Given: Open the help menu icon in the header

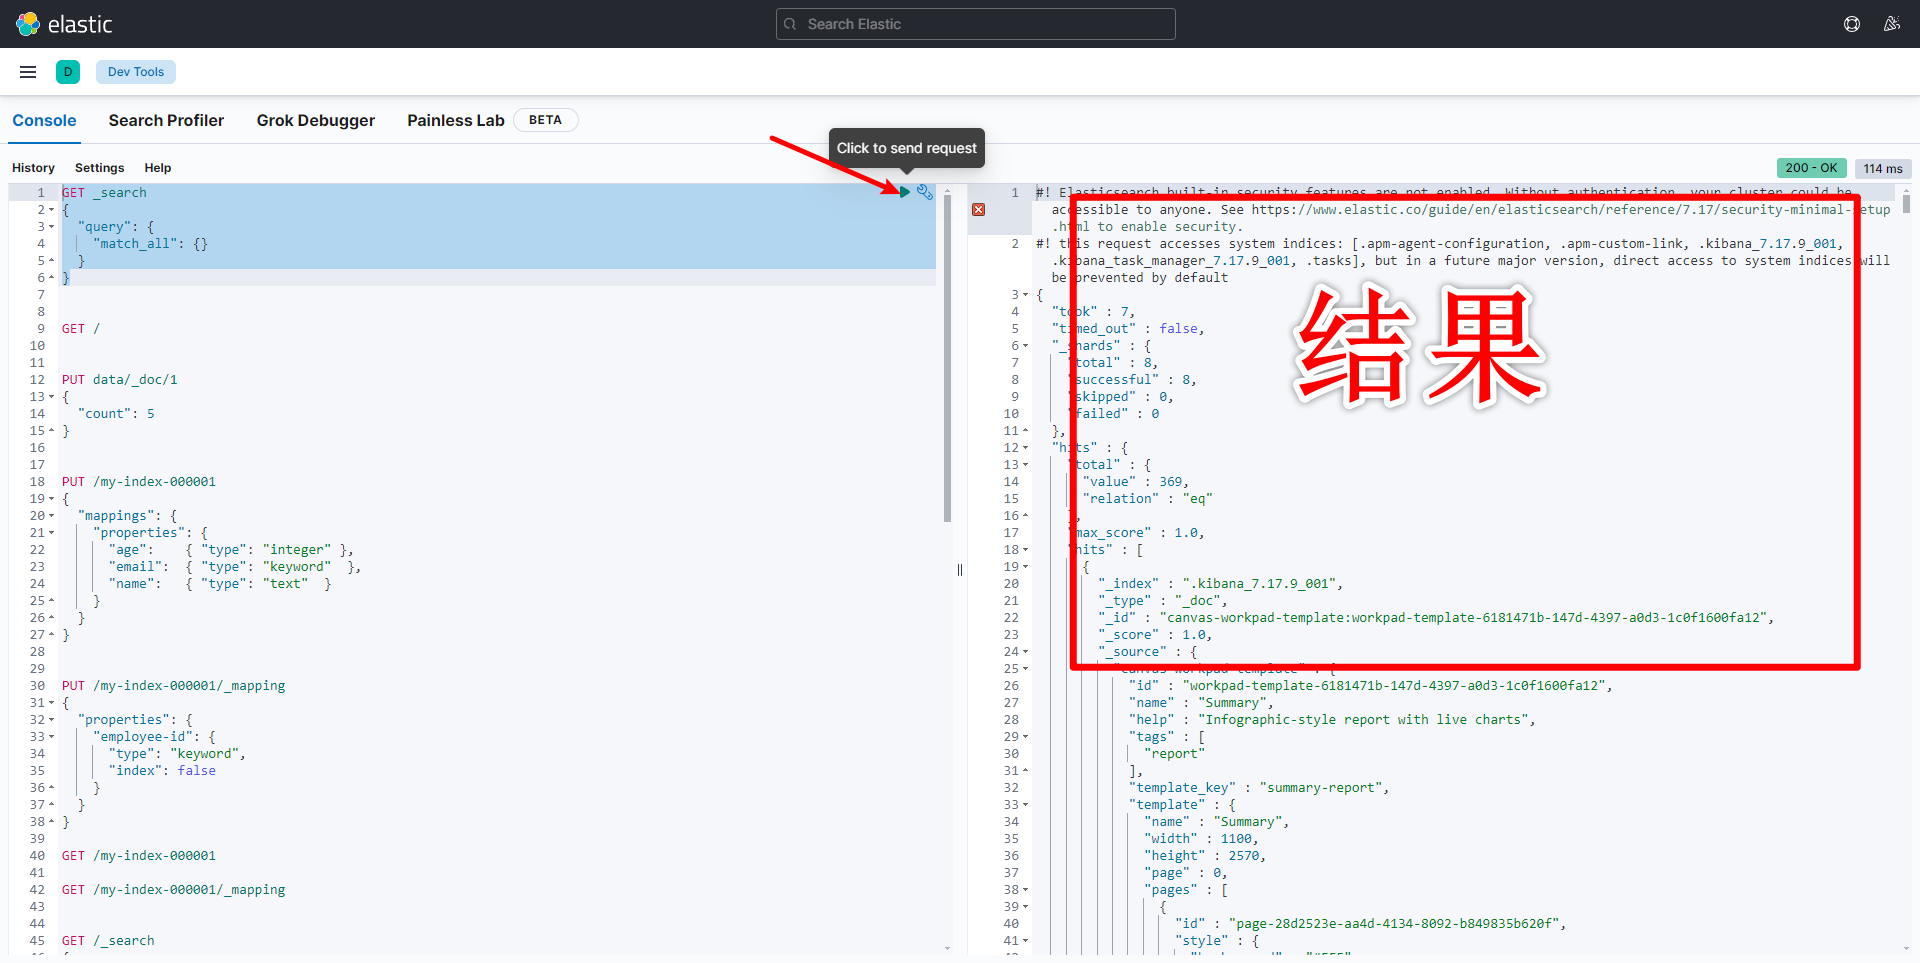Looking at the screenshot, I should 1852,24.
